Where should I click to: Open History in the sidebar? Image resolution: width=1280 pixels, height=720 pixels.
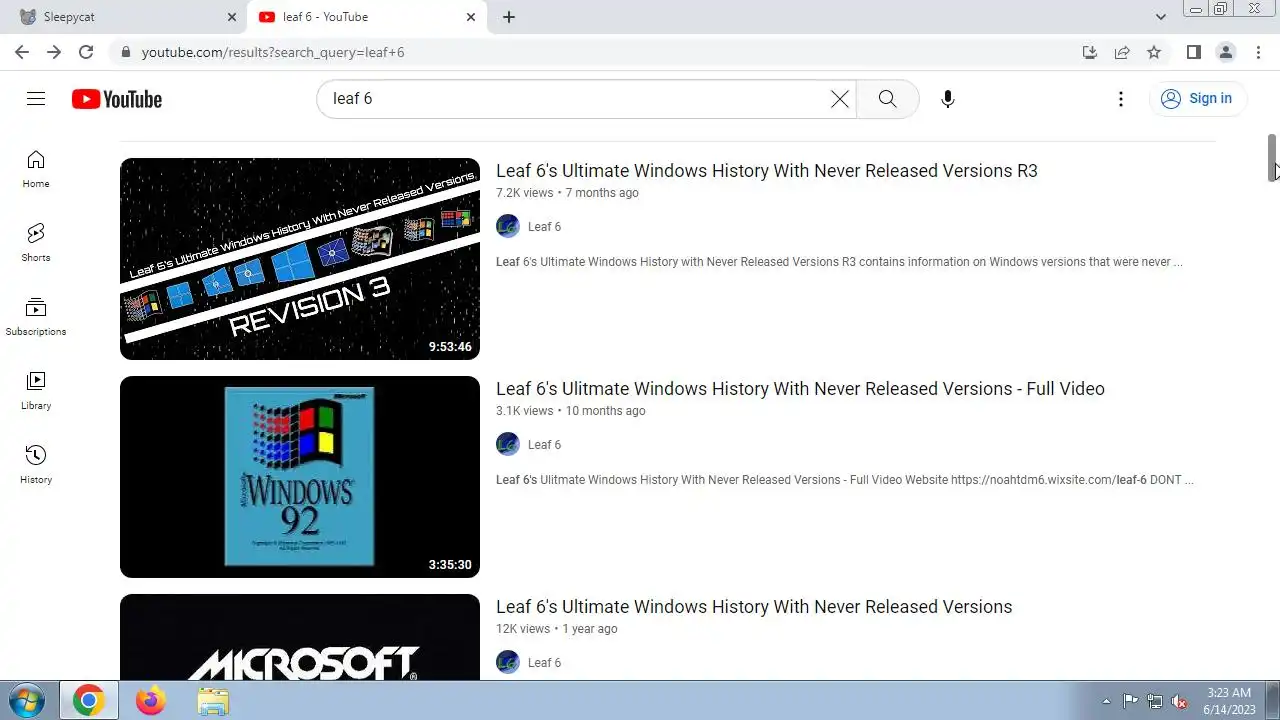click(36, 465)
